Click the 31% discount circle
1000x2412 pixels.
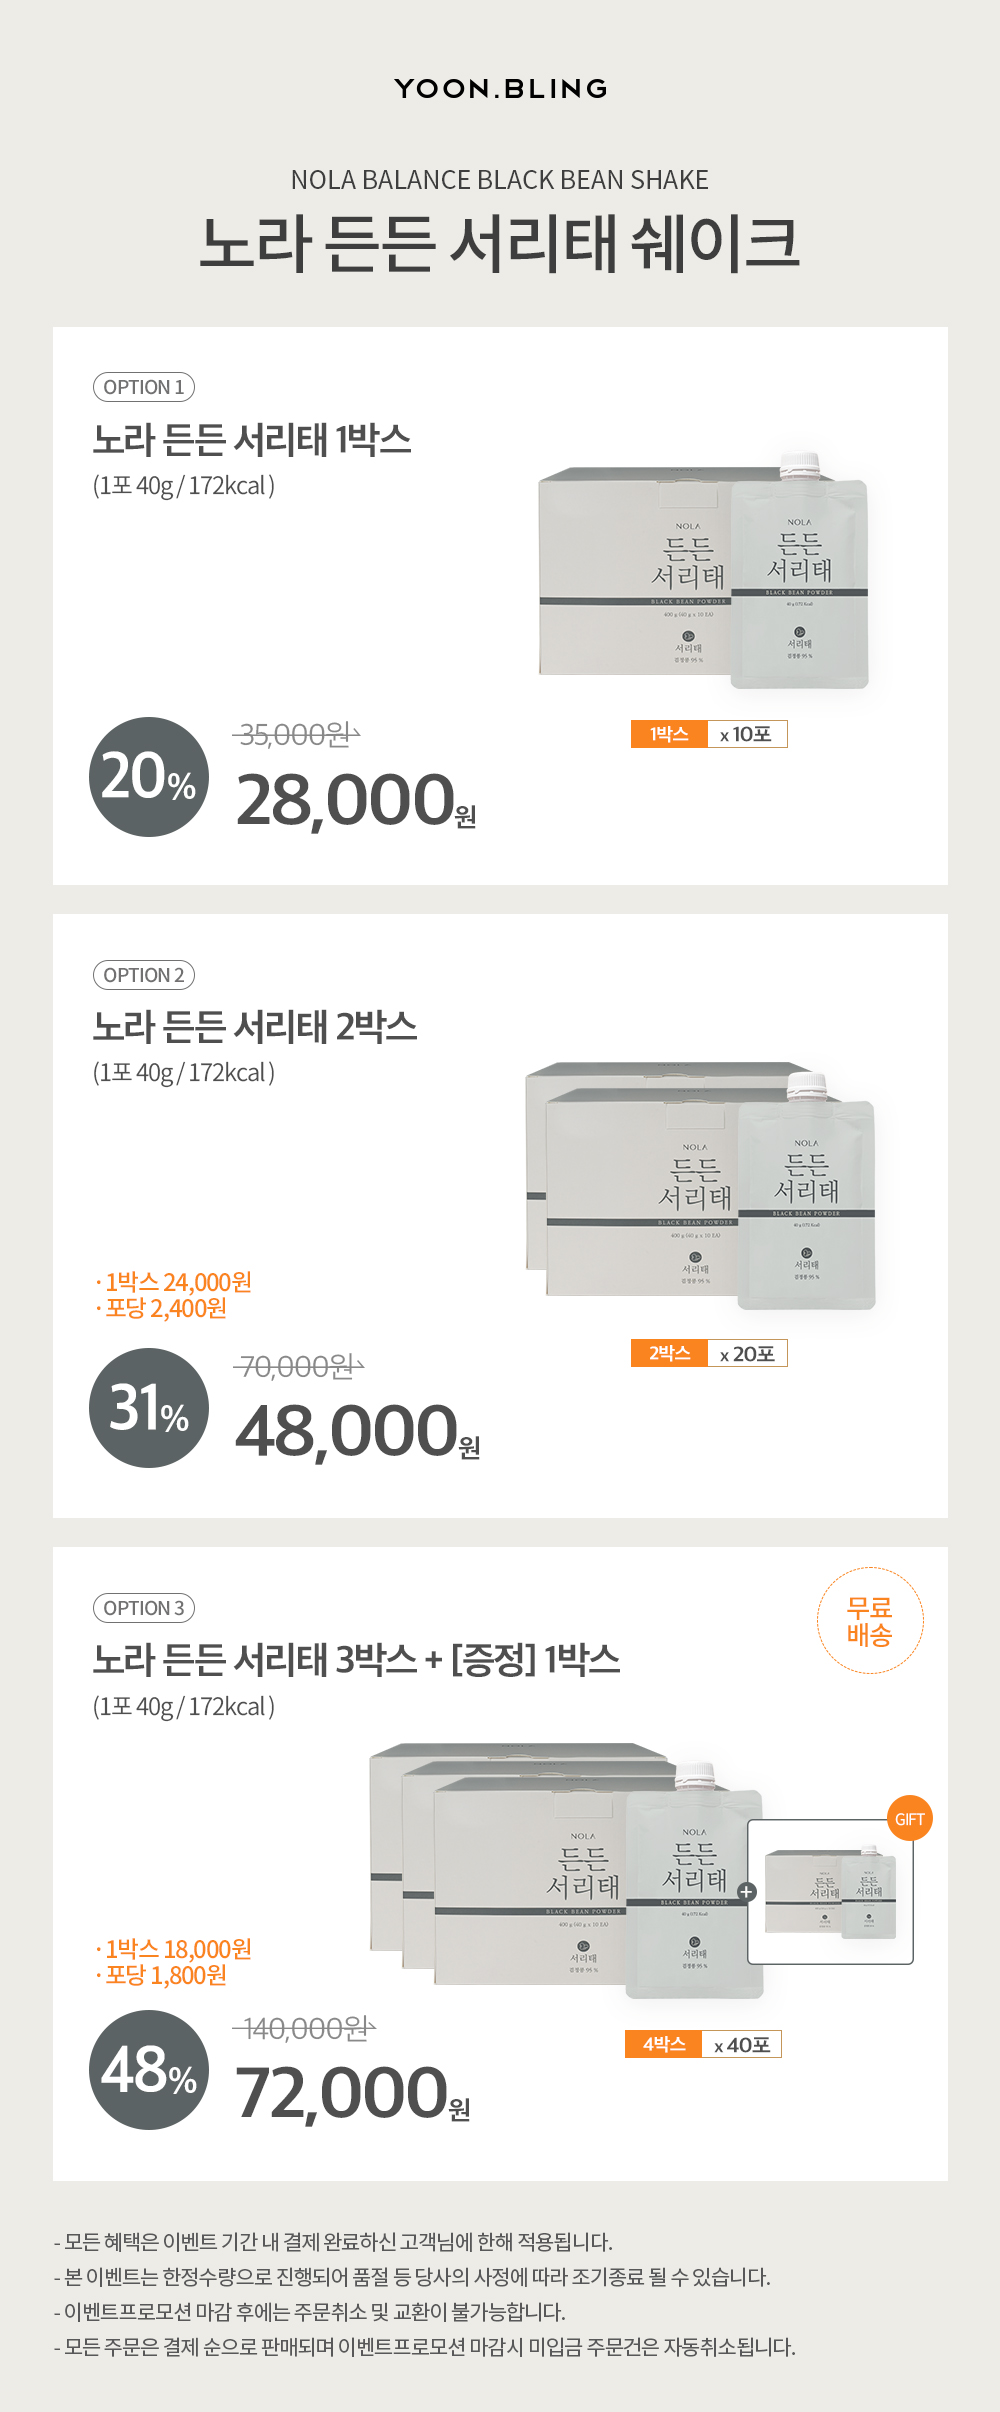pos(149,1408)
